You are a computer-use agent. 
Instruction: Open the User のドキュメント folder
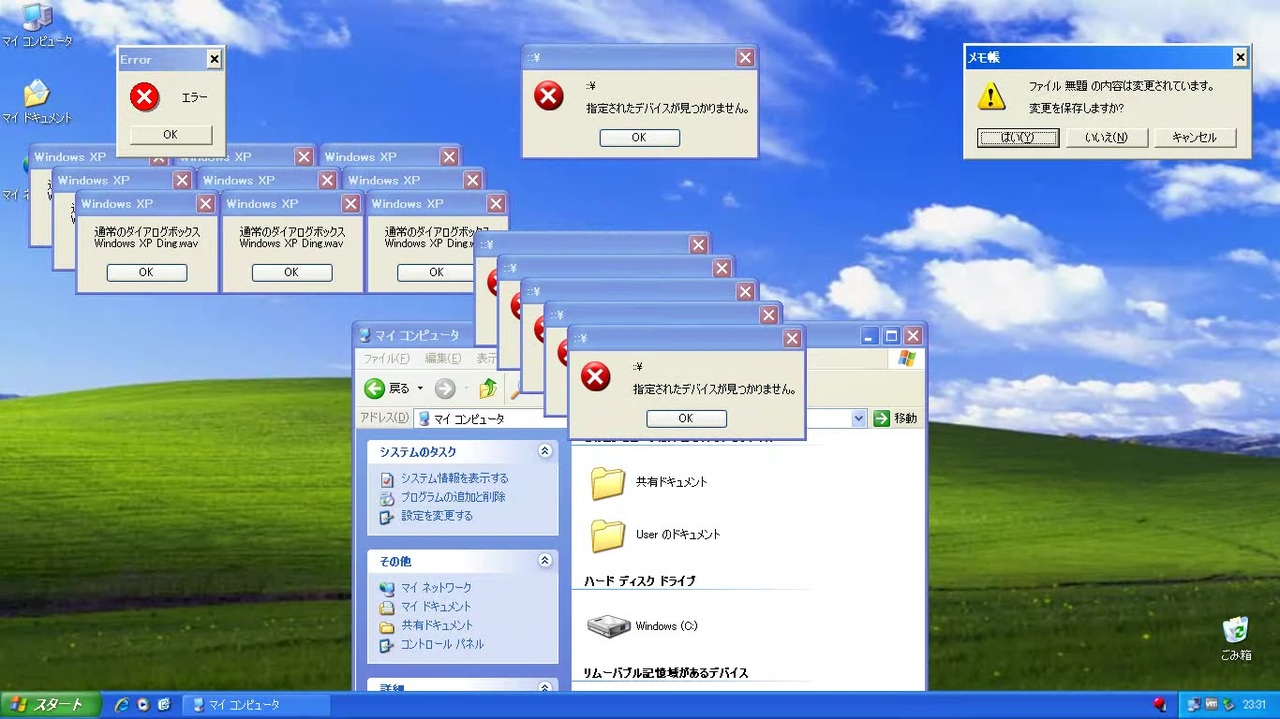(x=607, y=535)
